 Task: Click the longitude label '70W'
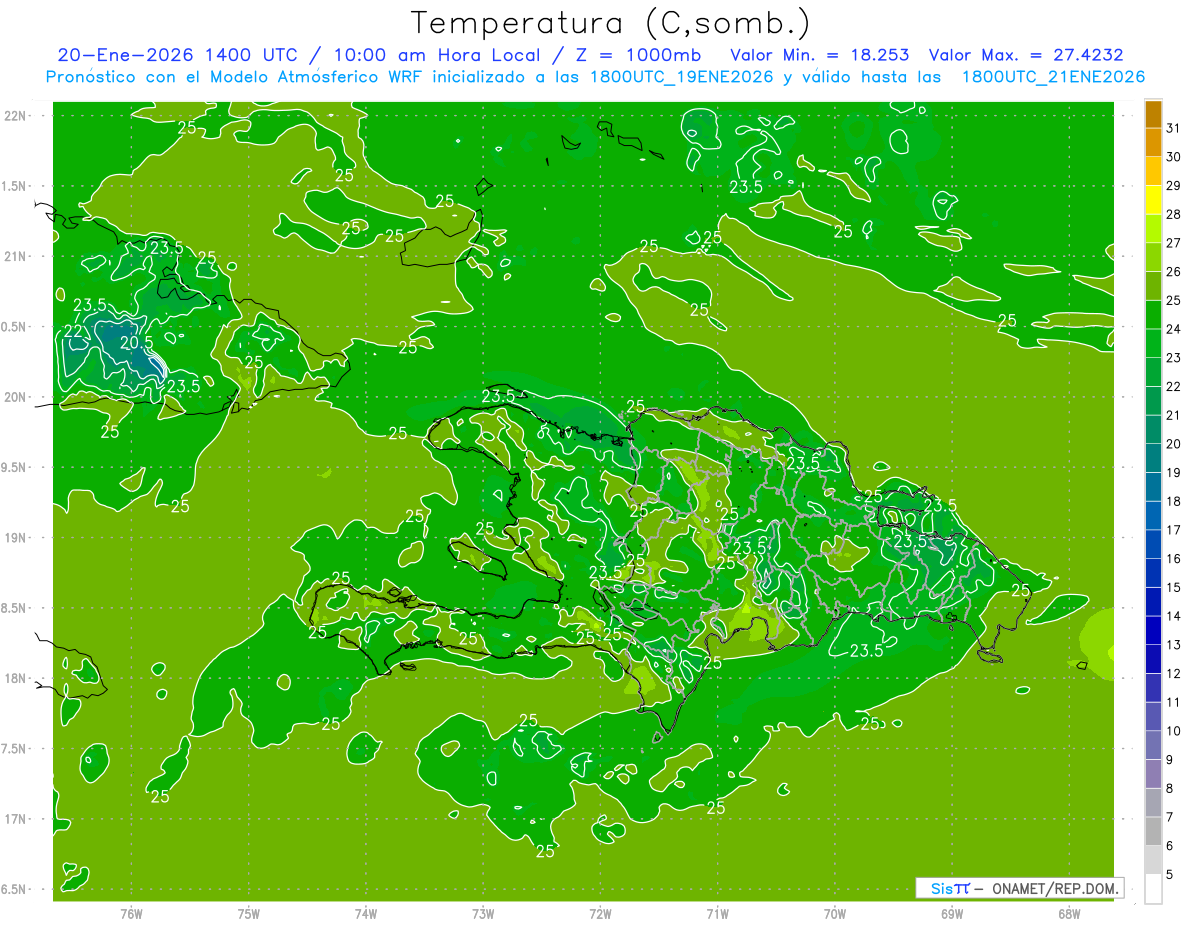[835, 913]
